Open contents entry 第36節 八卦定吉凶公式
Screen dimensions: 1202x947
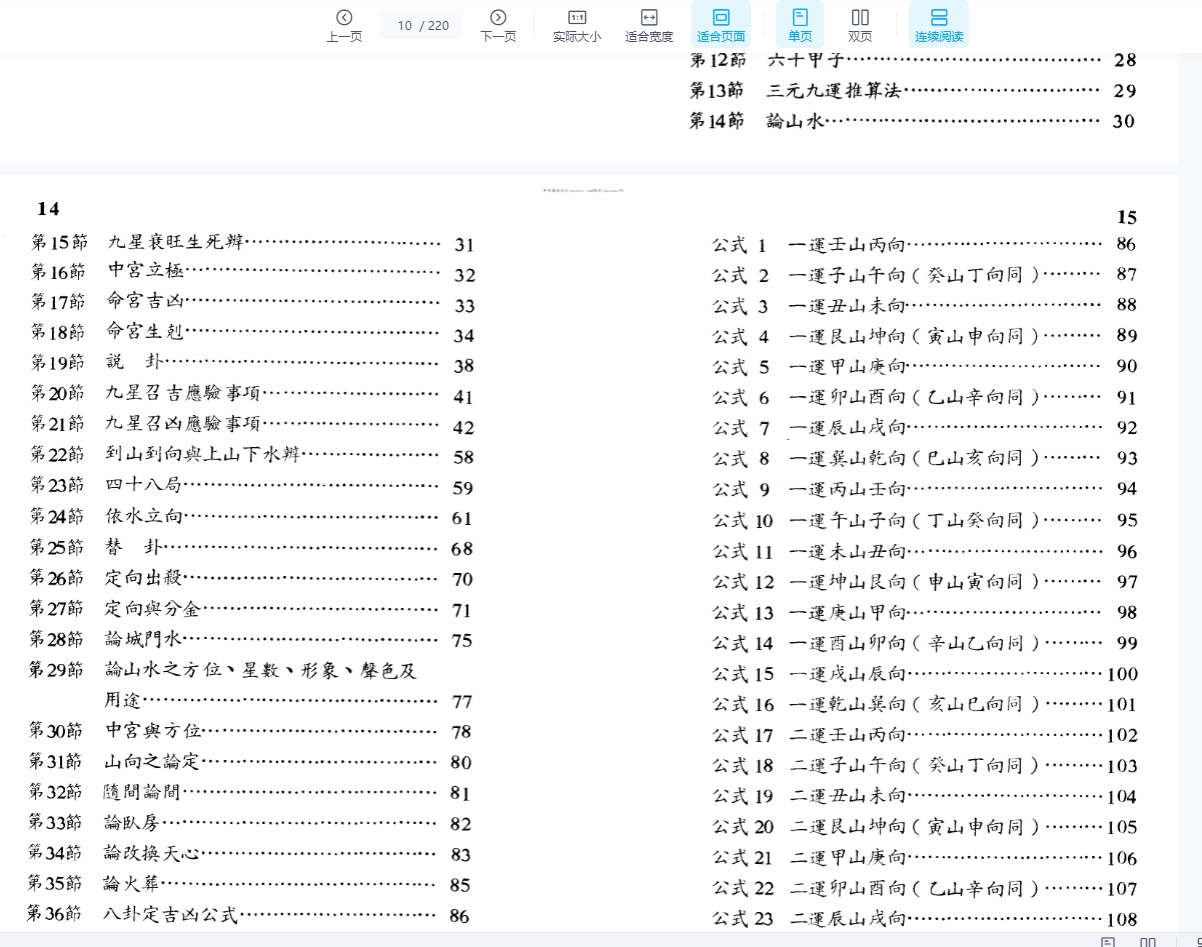tap(172, 914)
